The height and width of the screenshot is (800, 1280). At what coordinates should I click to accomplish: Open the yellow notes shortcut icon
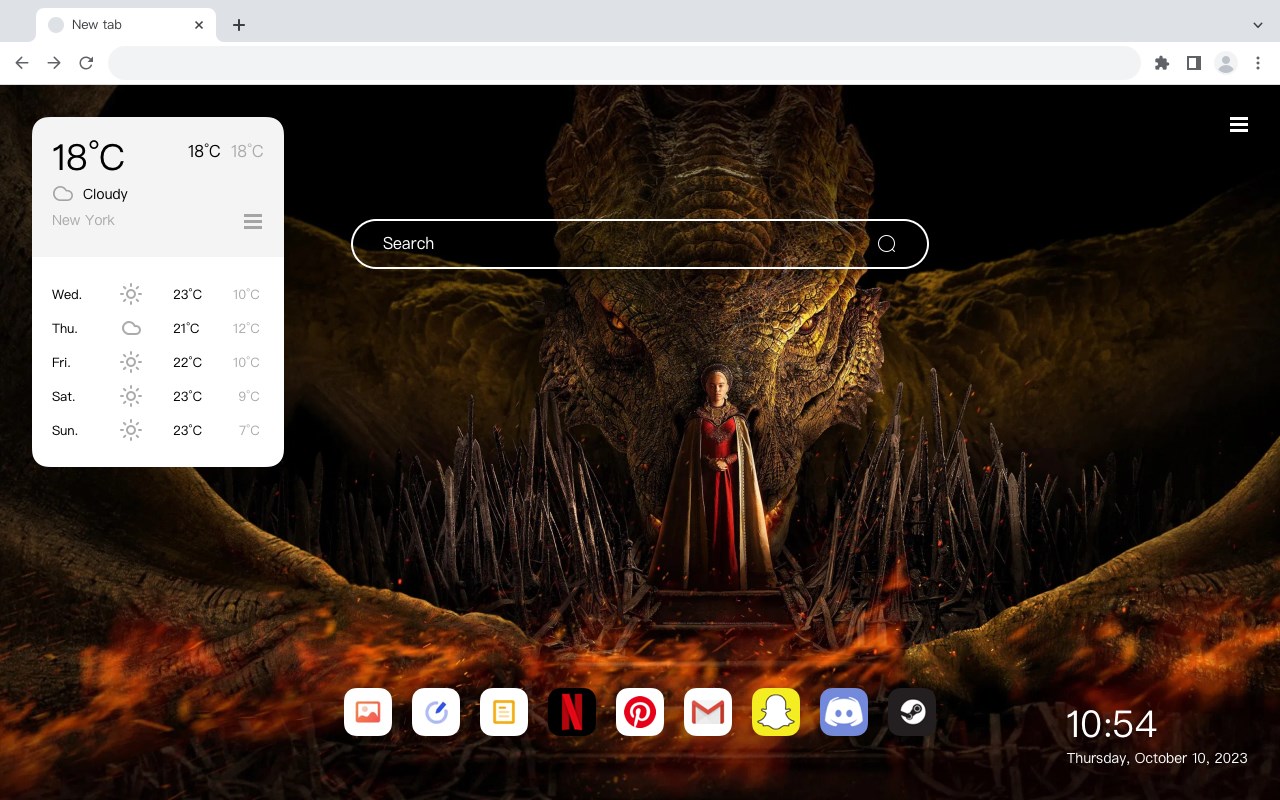coord(504,712)
